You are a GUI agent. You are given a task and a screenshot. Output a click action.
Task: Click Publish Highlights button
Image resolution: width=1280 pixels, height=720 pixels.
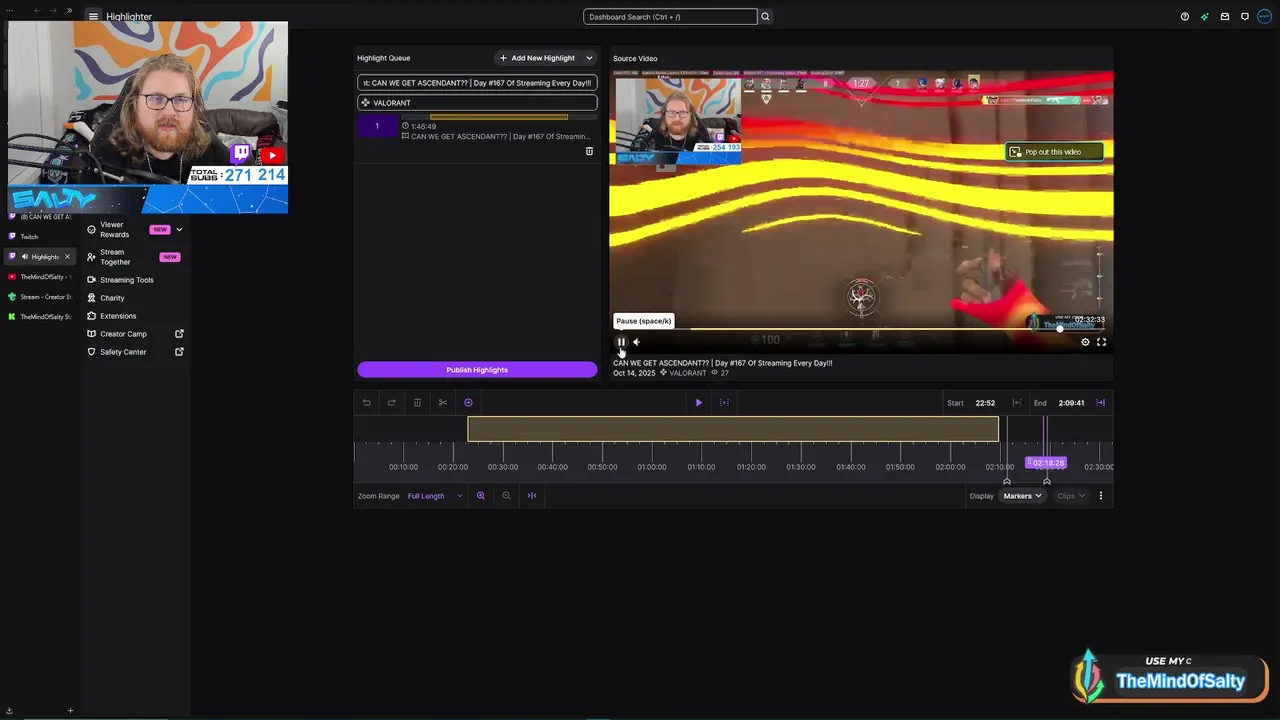(x=477, y=370)
